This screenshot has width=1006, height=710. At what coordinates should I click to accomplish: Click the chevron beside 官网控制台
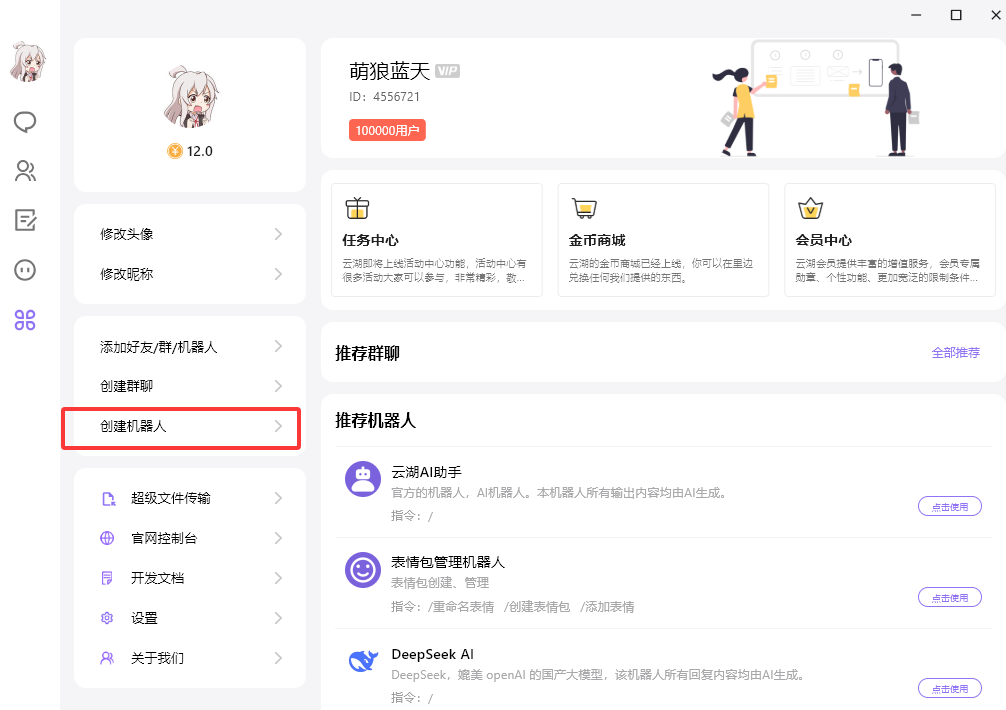(x=278, y=538)
